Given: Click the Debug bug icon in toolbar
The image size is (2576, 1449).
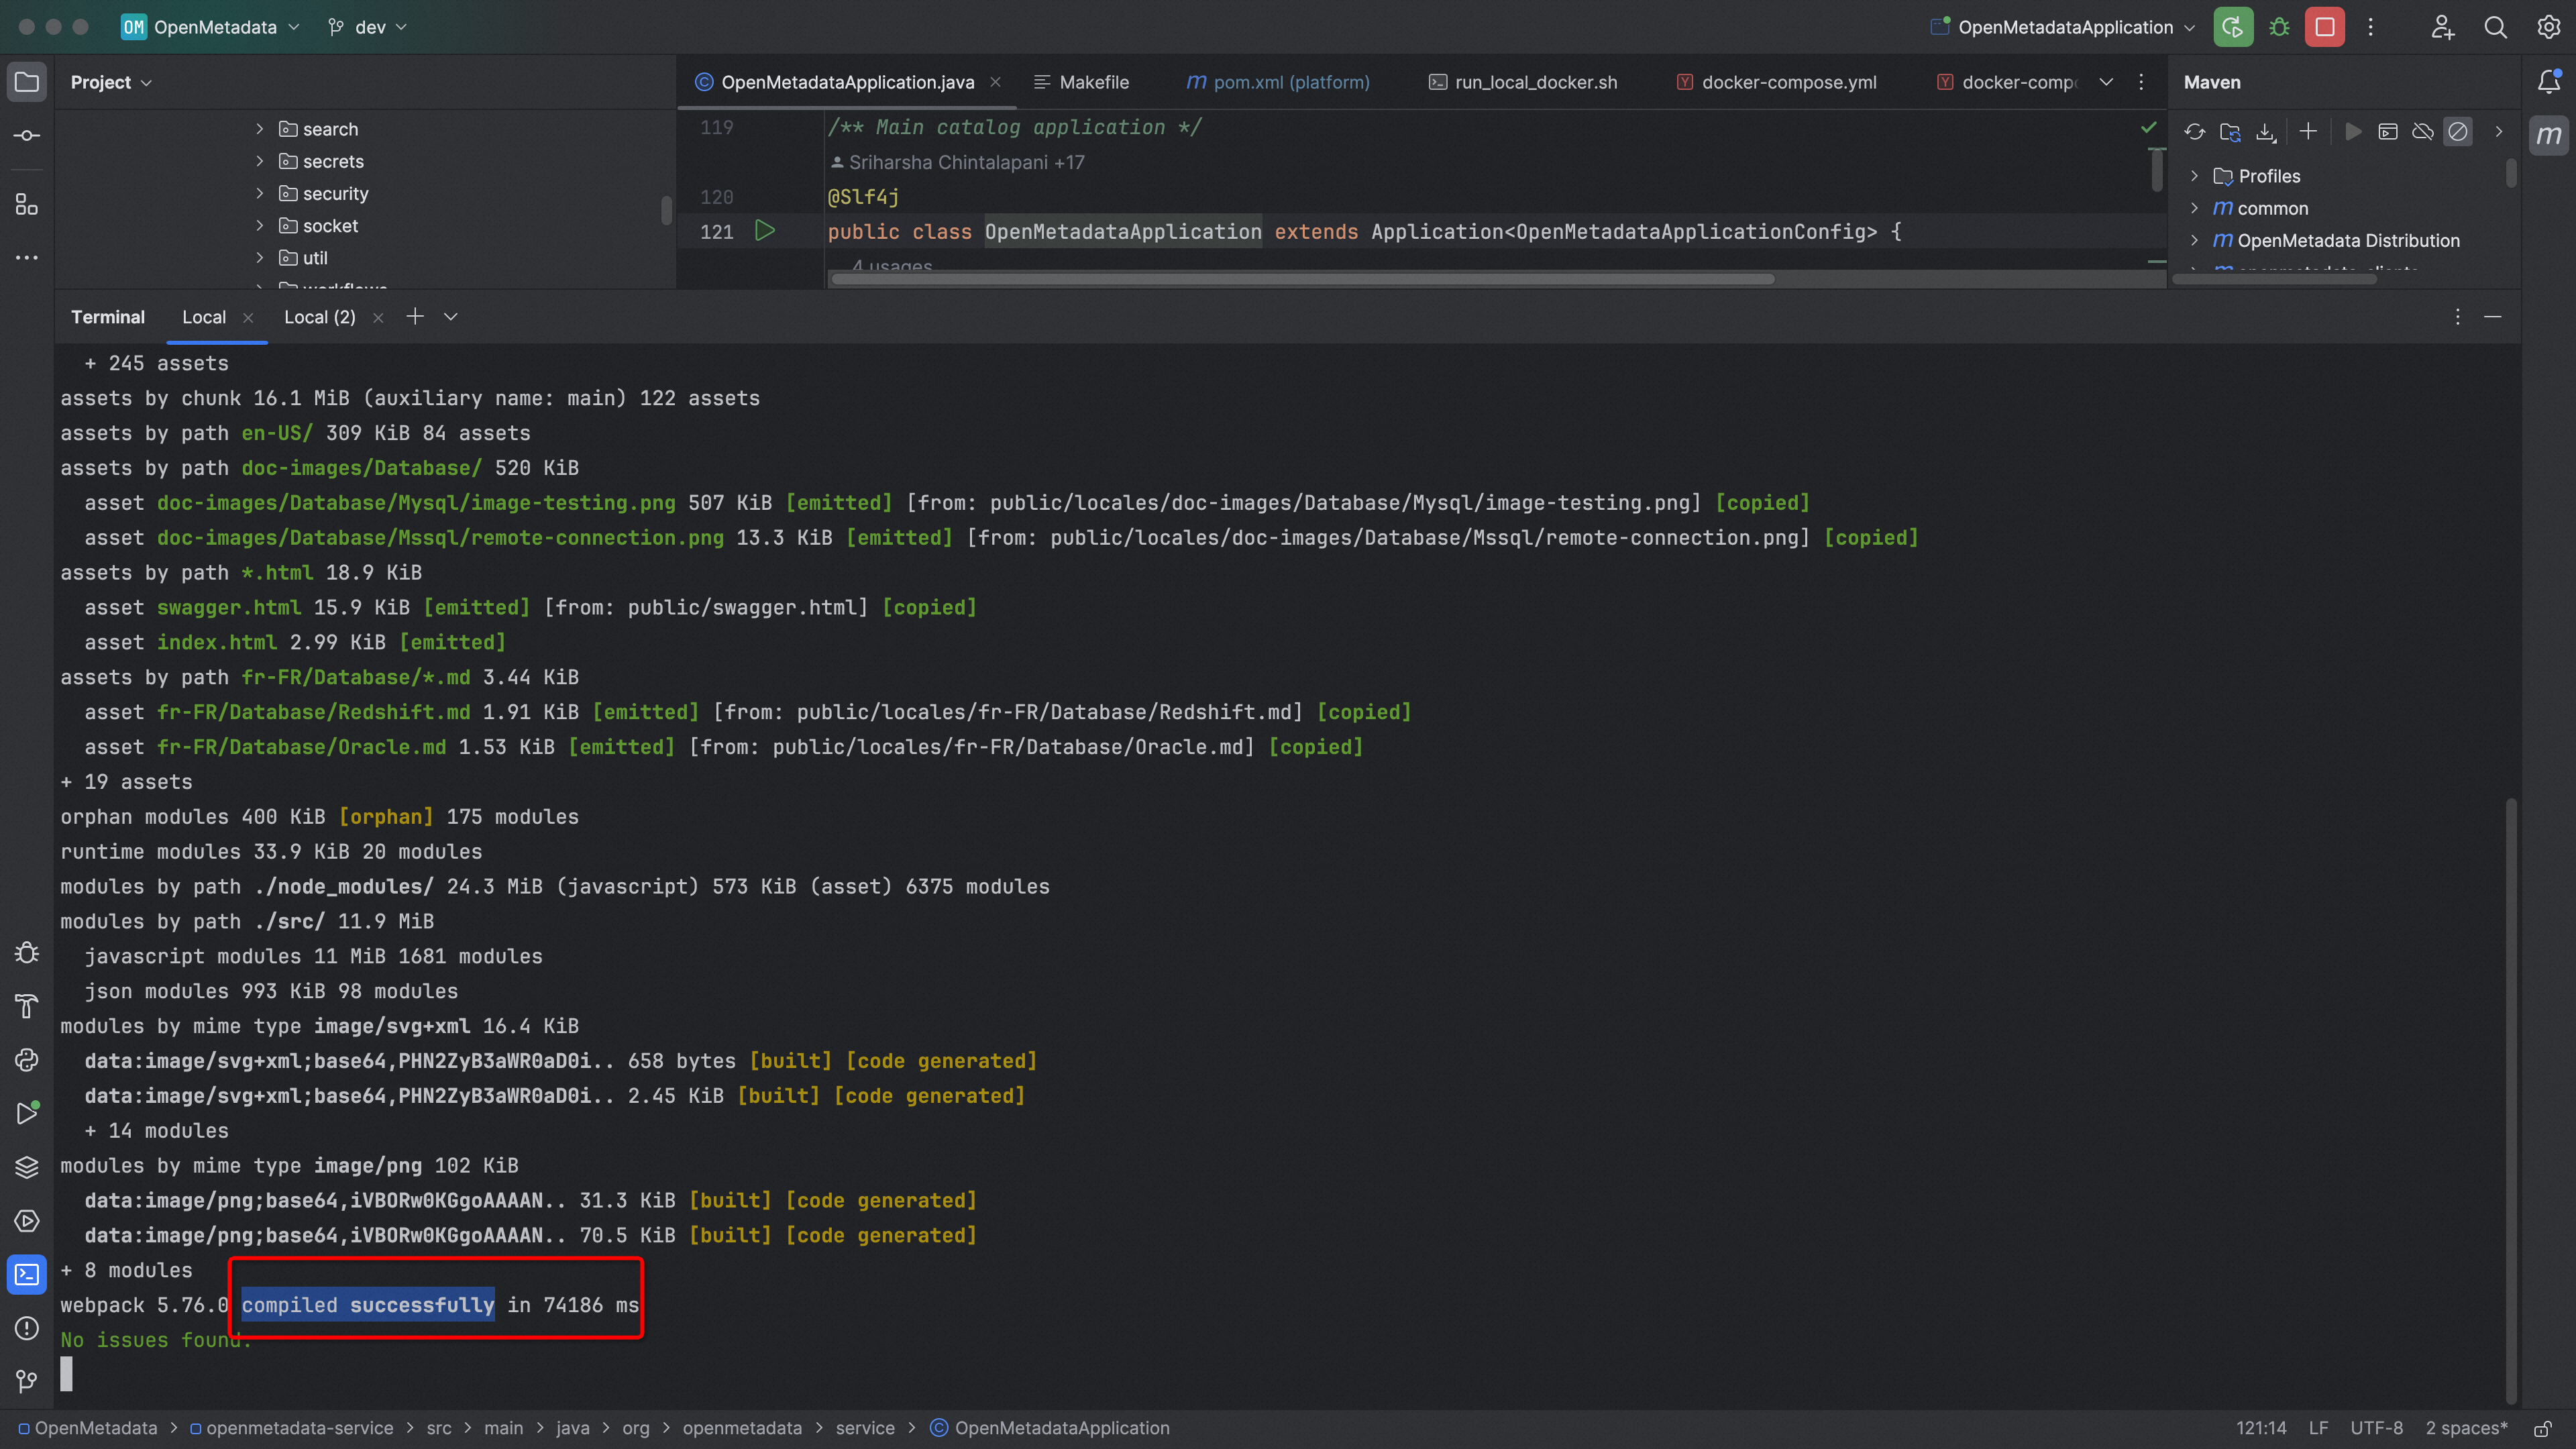Looking at the screenshot, I should (x=2279, y=27).
